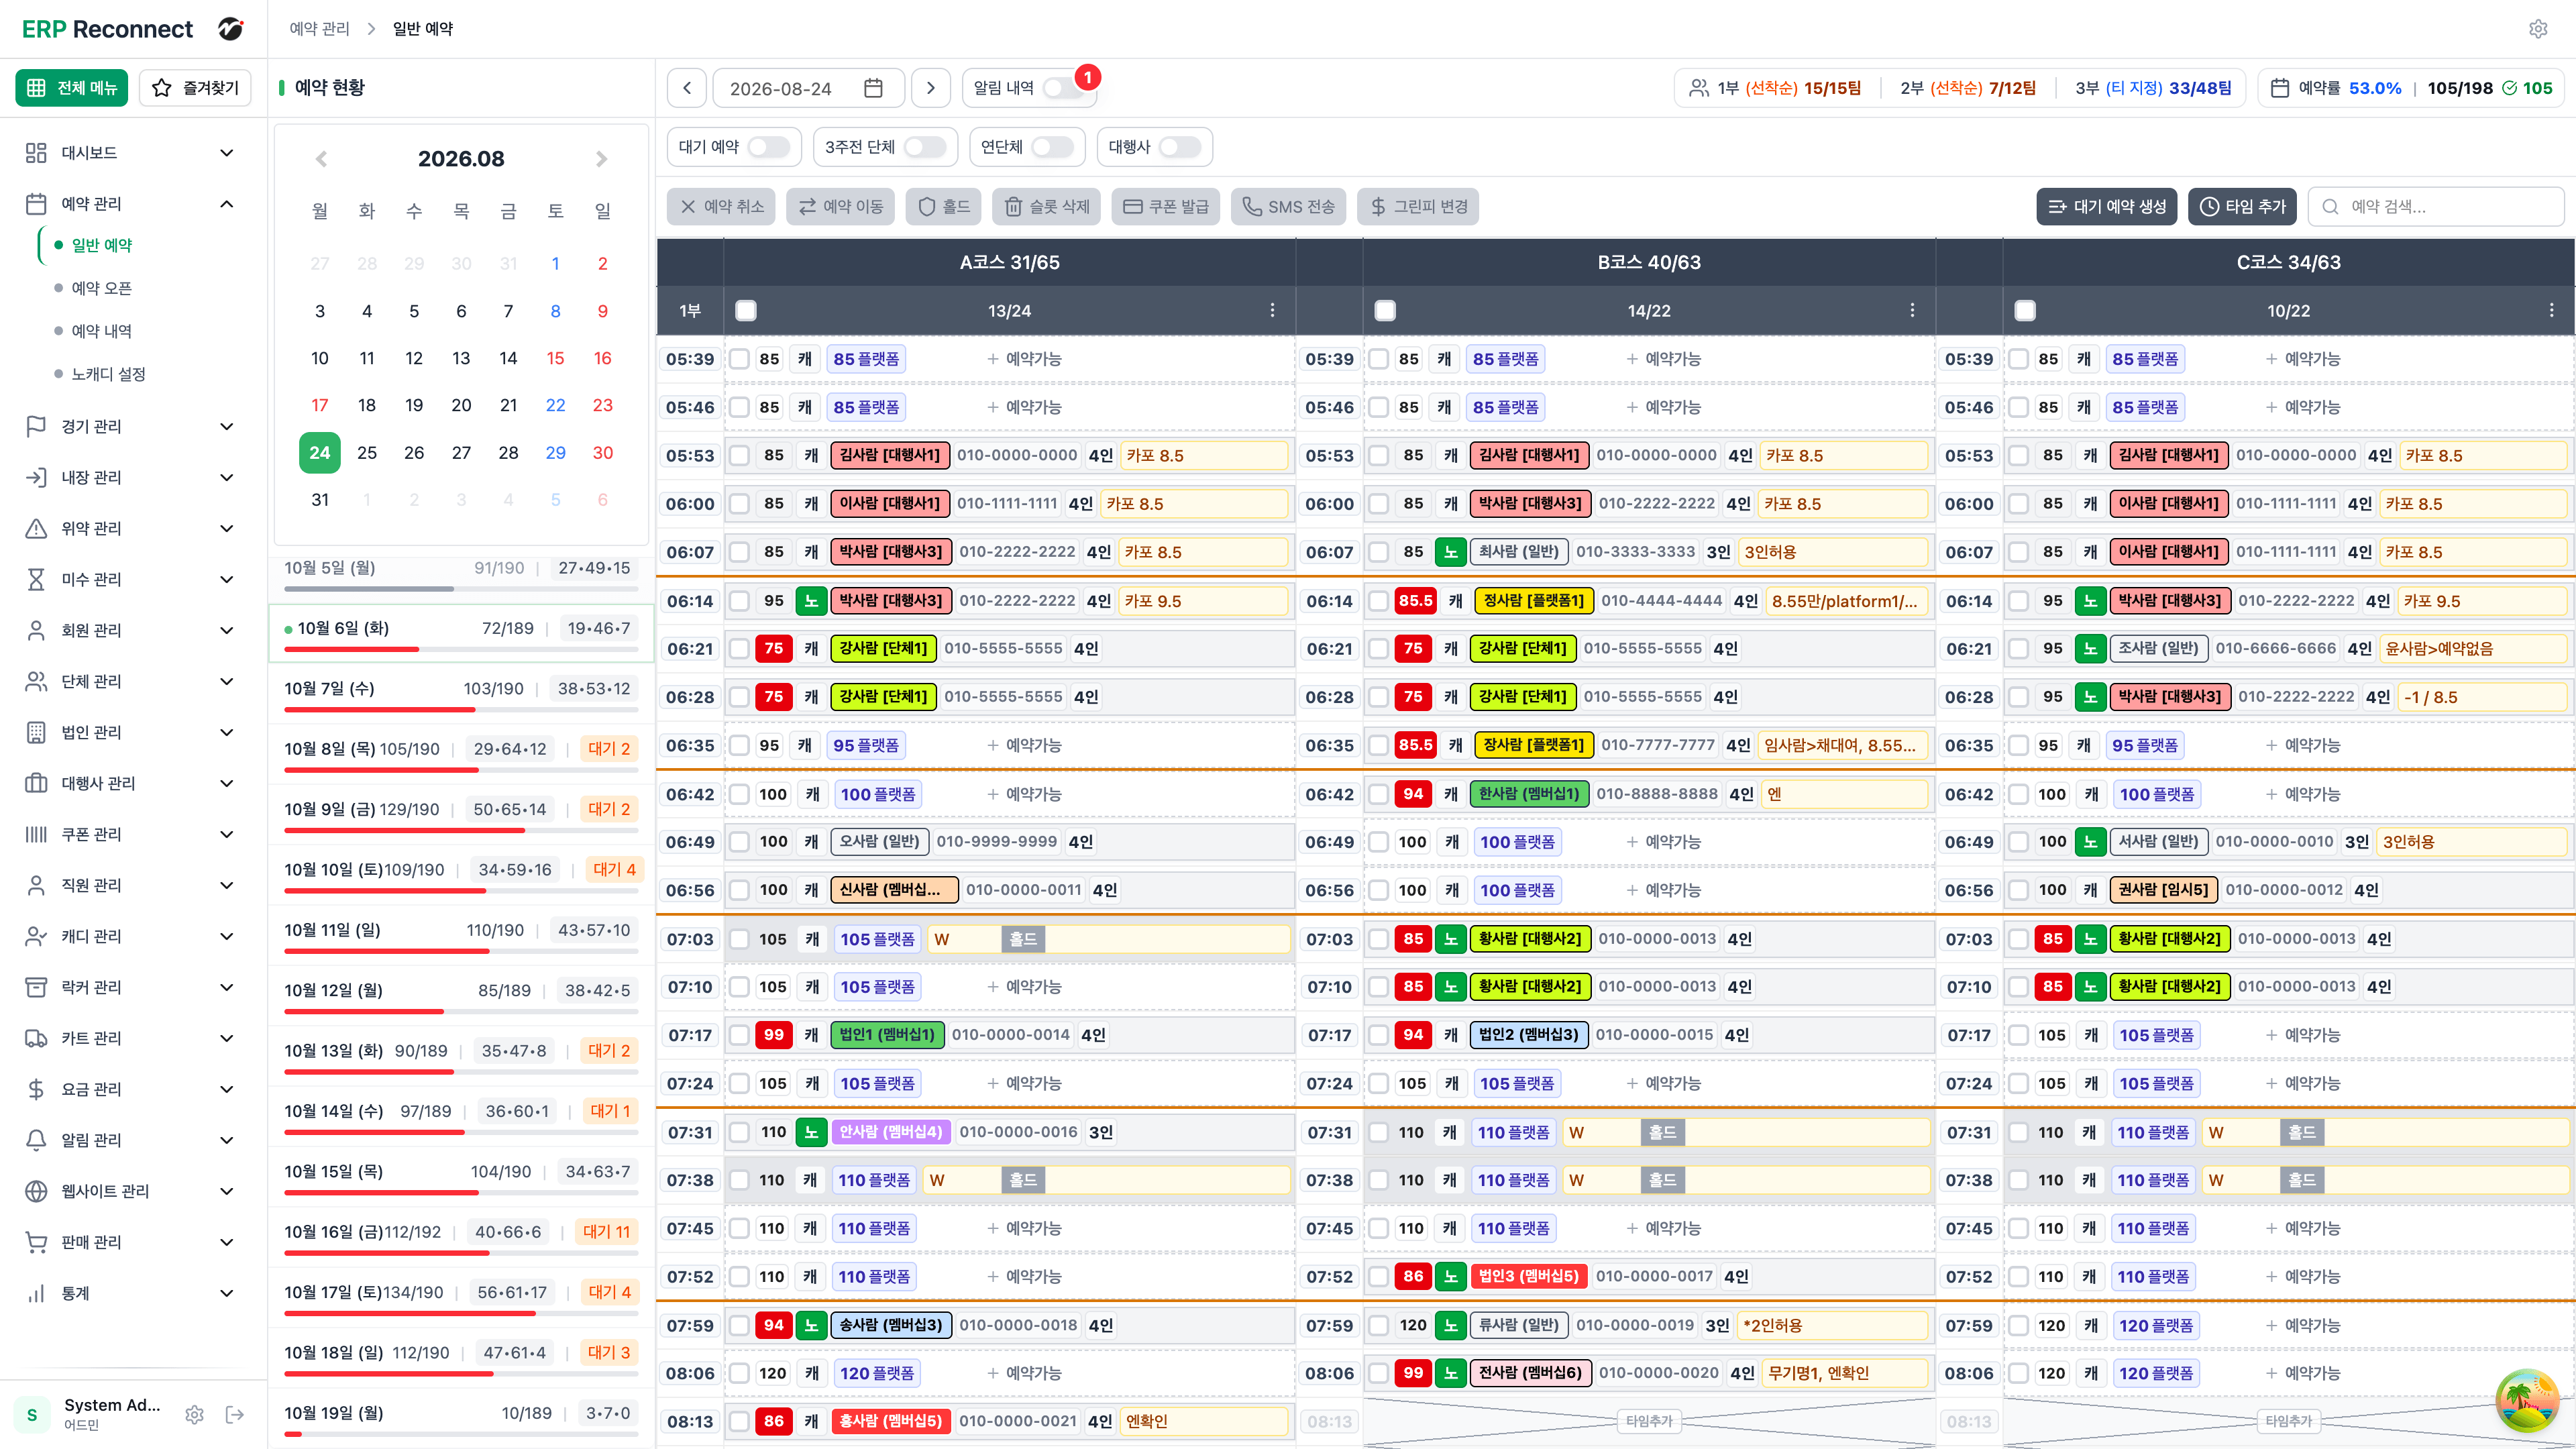Click the palm tree avatar icon
The height and width of the screenshot is (1449, 2576).
(2526, 1400)
